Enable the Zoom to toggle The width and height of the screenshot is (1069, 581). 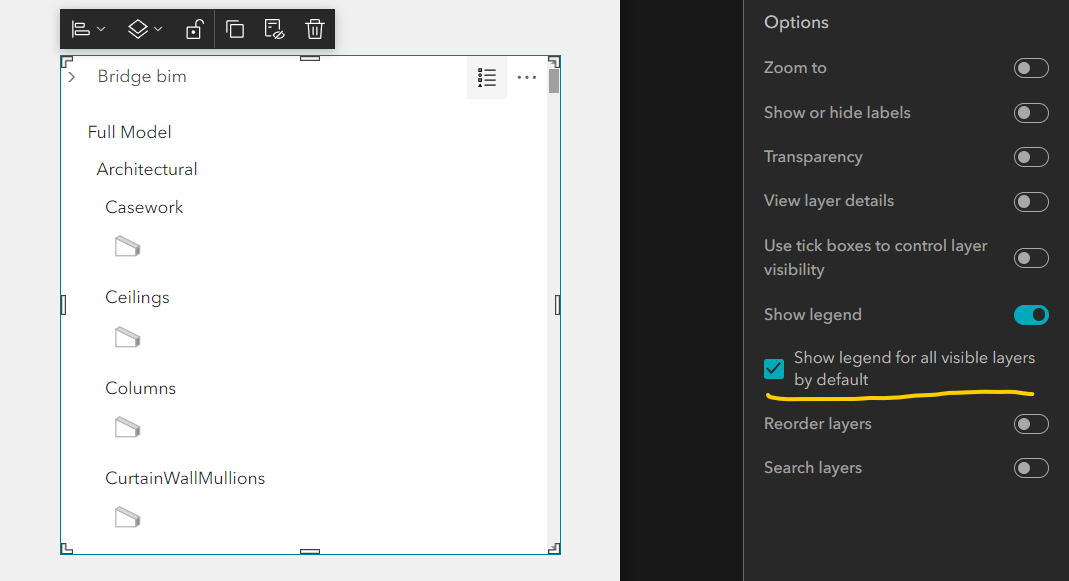1031,68
